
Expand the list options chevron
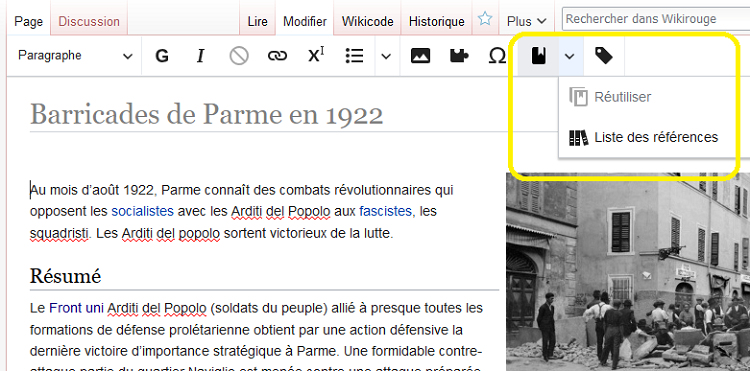tap(386, 56)
